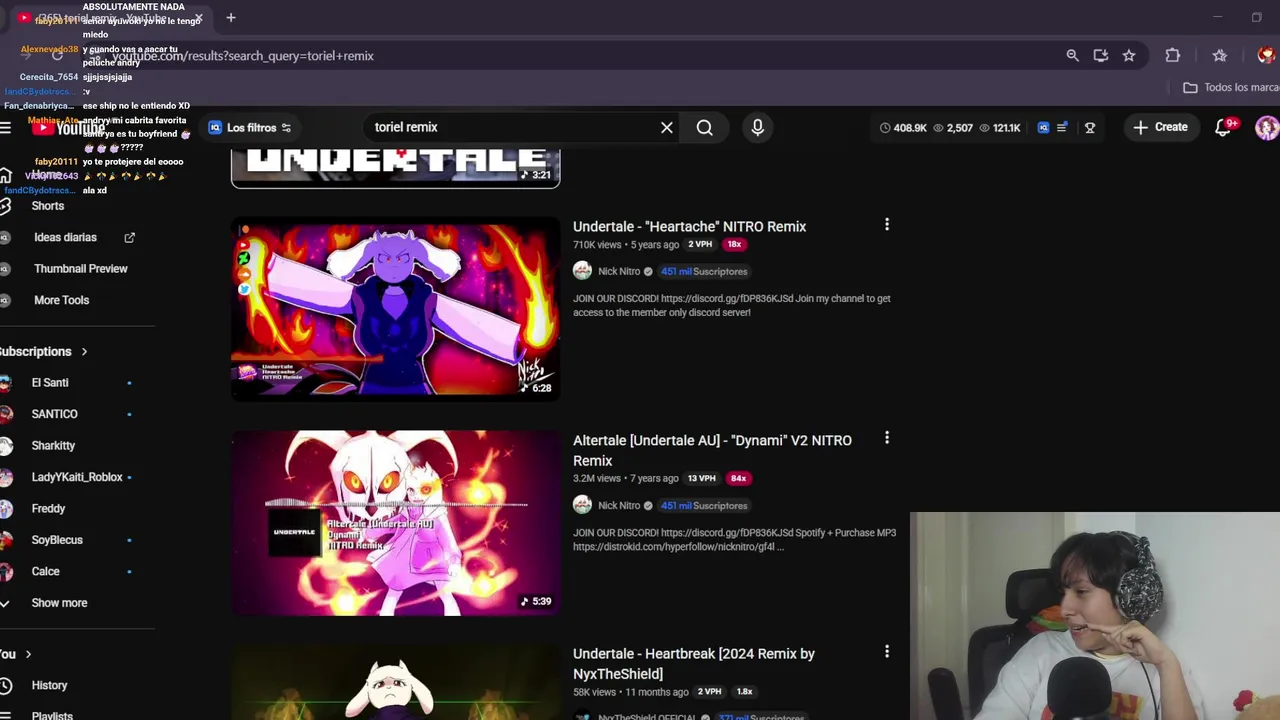
Task: Click the browser address bar URL
Action: pos(242,56)
